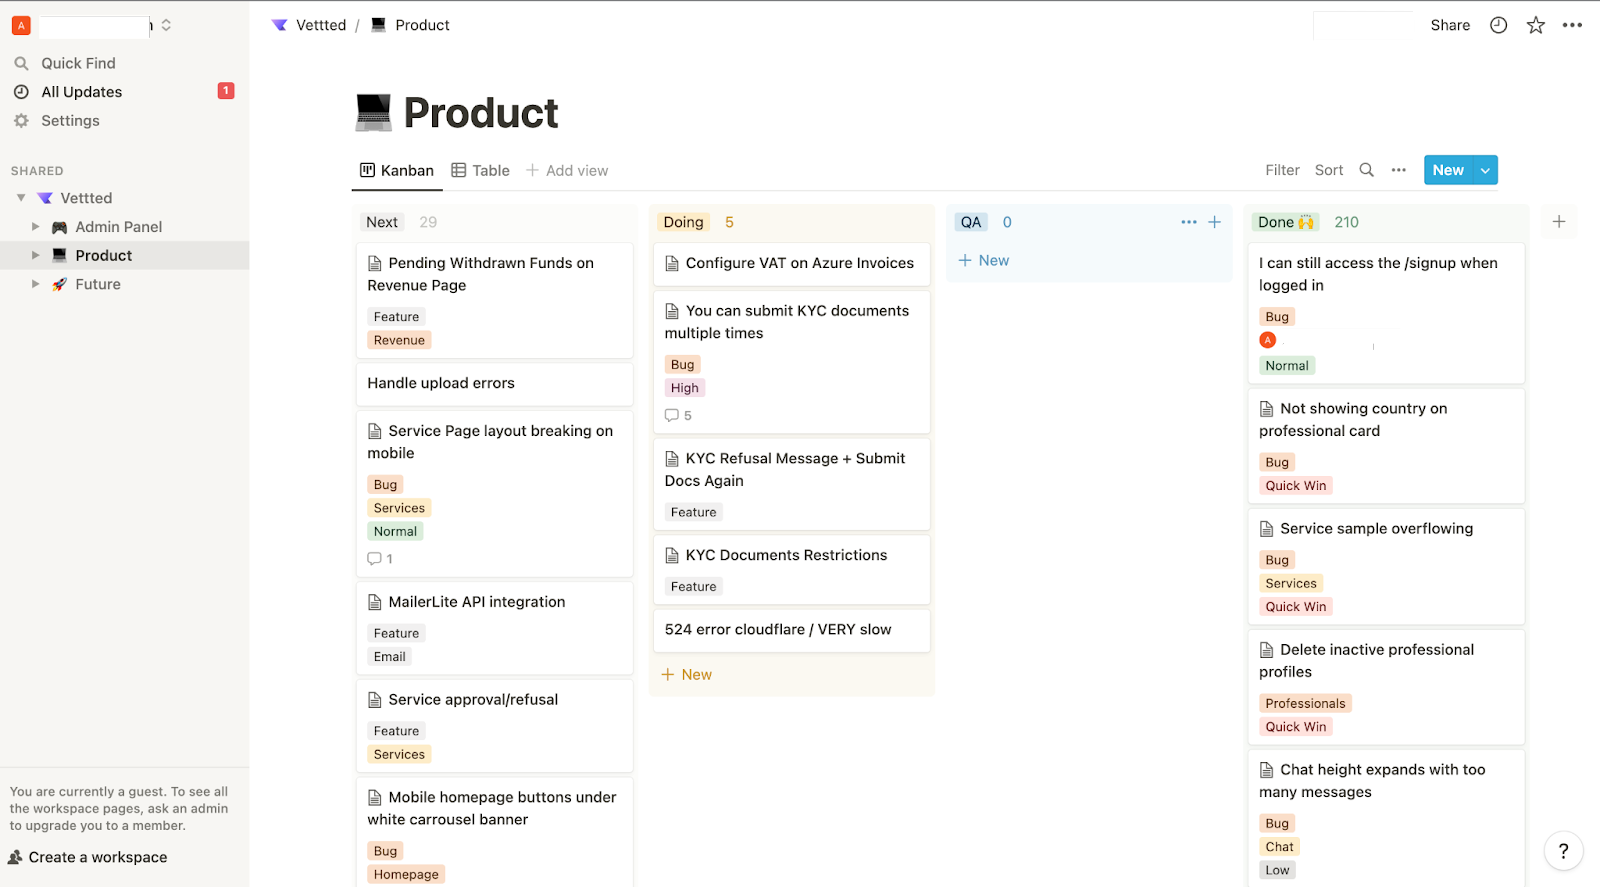Screen dimensions: 1600x887
Task: Expand the Future page
Action: (x=36, y=284)
